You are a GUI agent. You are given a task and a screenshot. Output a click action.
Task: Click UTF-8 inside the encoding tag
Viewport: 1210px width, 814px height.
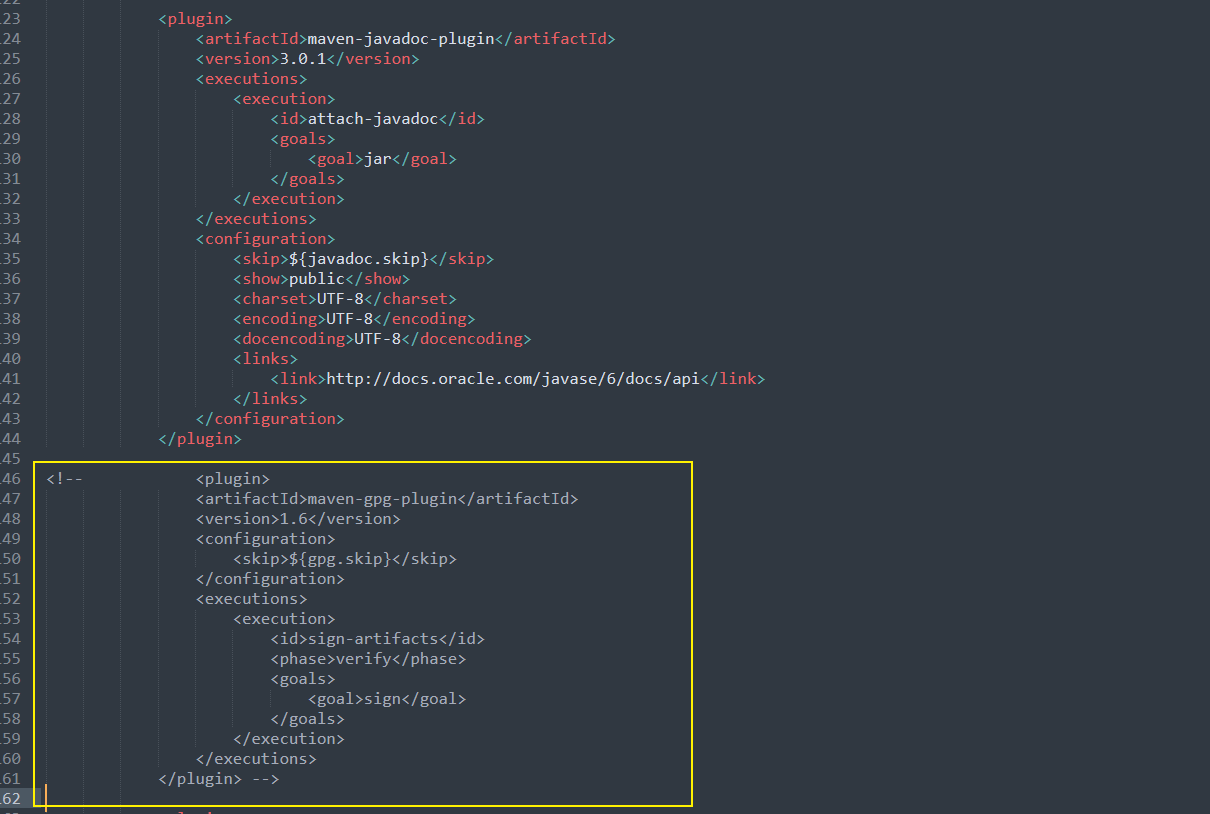tap(354, 319)
